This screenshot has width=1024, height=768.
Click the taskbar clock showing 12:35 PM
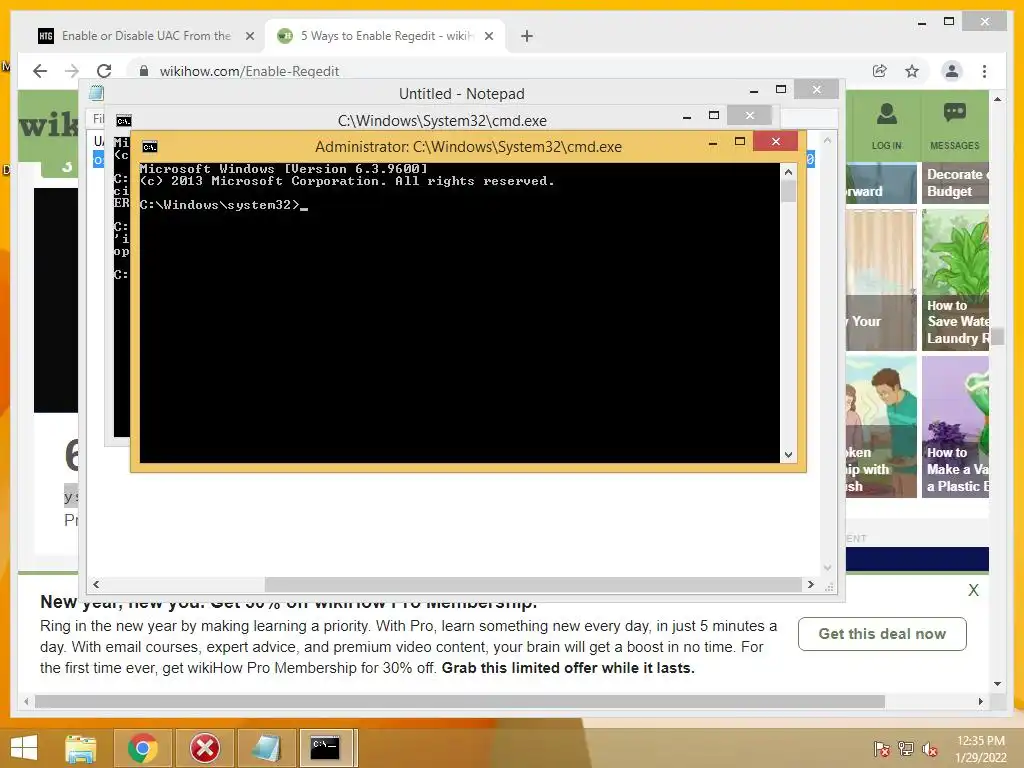point(981,749)
